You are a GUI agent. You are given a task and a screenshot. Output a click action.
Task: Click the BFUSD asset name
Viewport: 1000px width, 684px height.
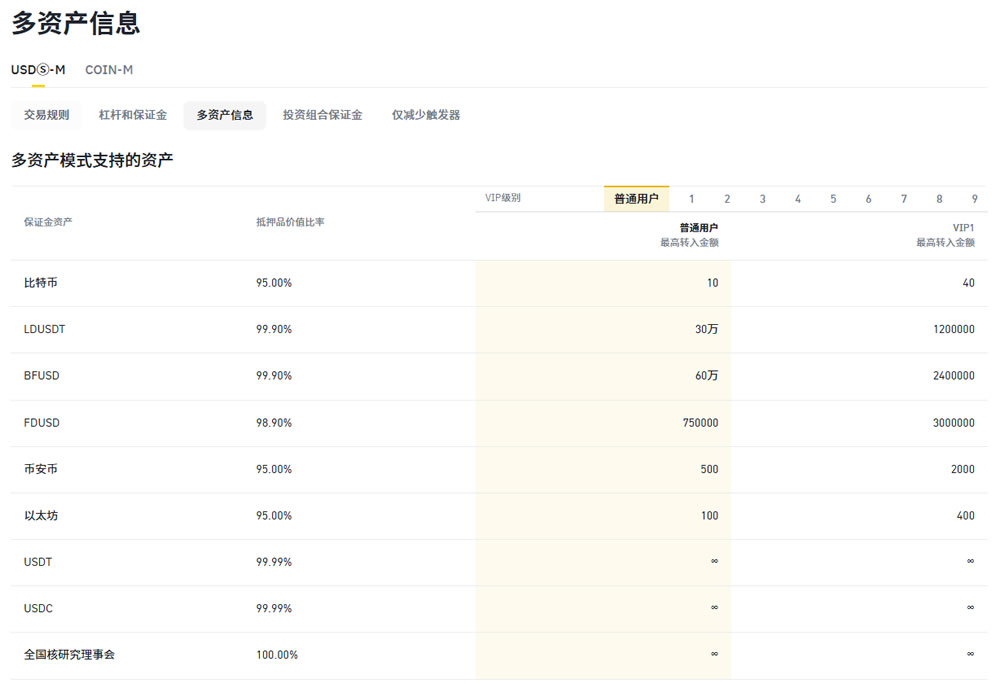tap(42, 376)
